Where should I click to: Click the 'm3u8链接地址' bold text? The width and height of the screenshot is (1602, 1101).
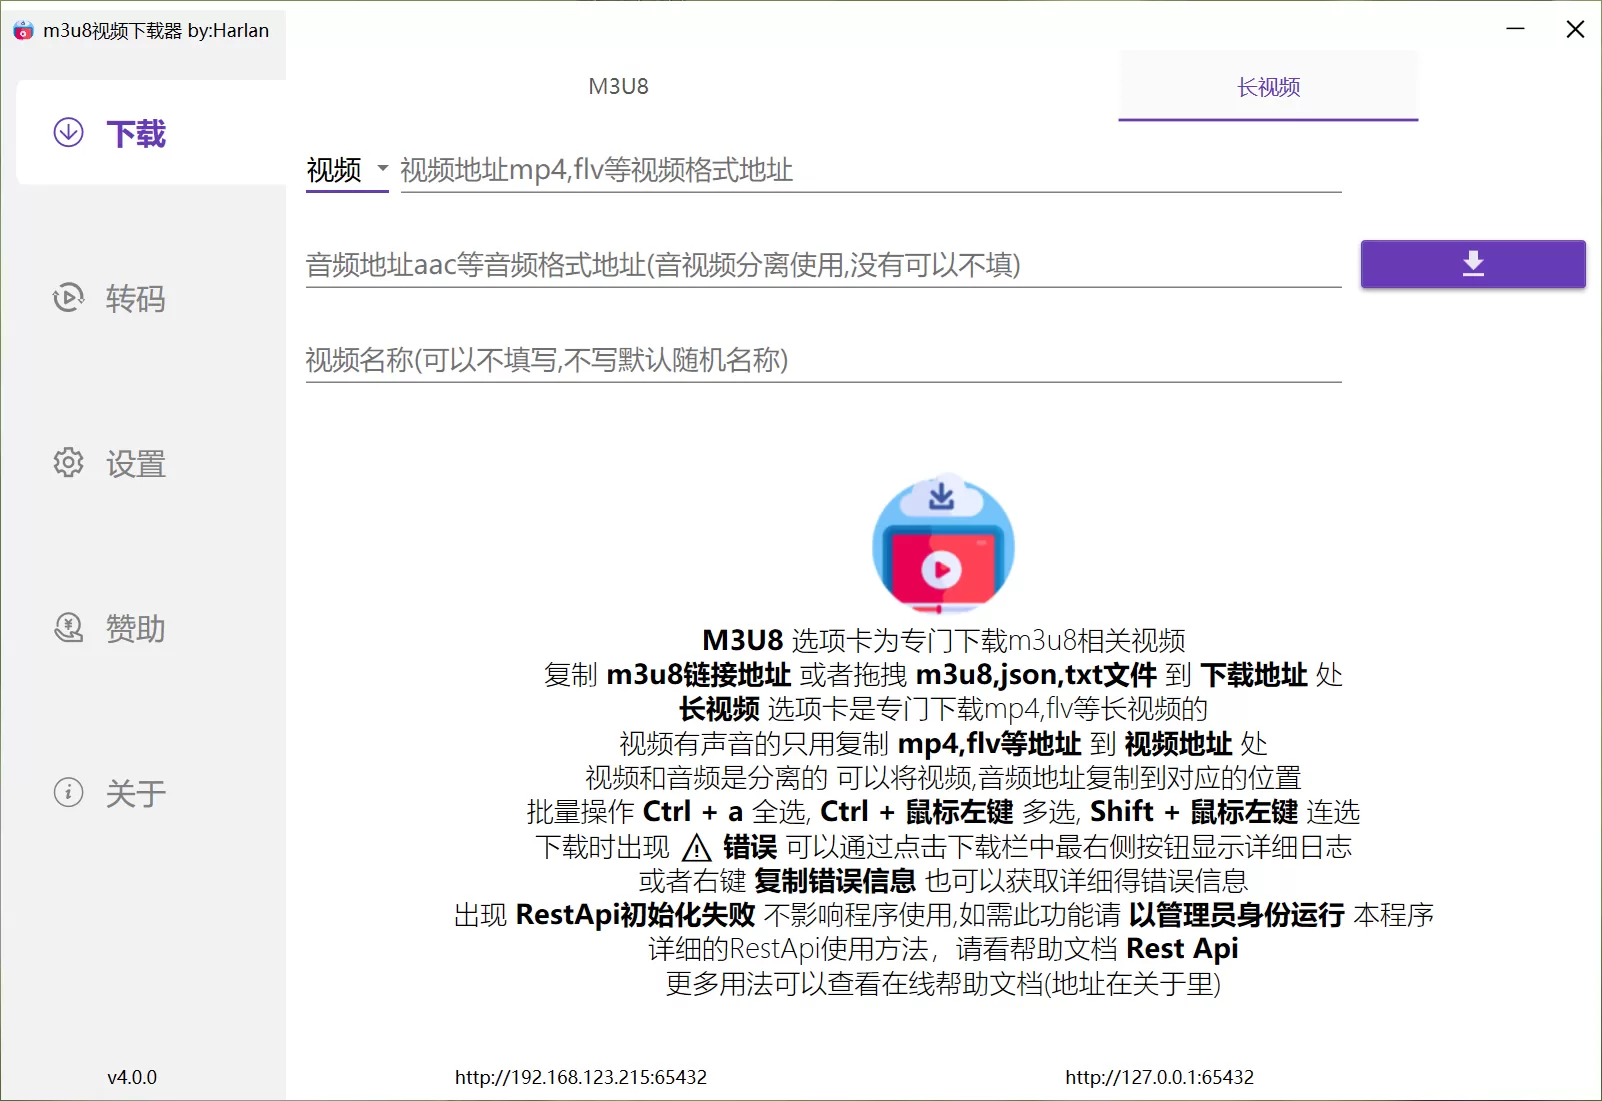point(699,675)
